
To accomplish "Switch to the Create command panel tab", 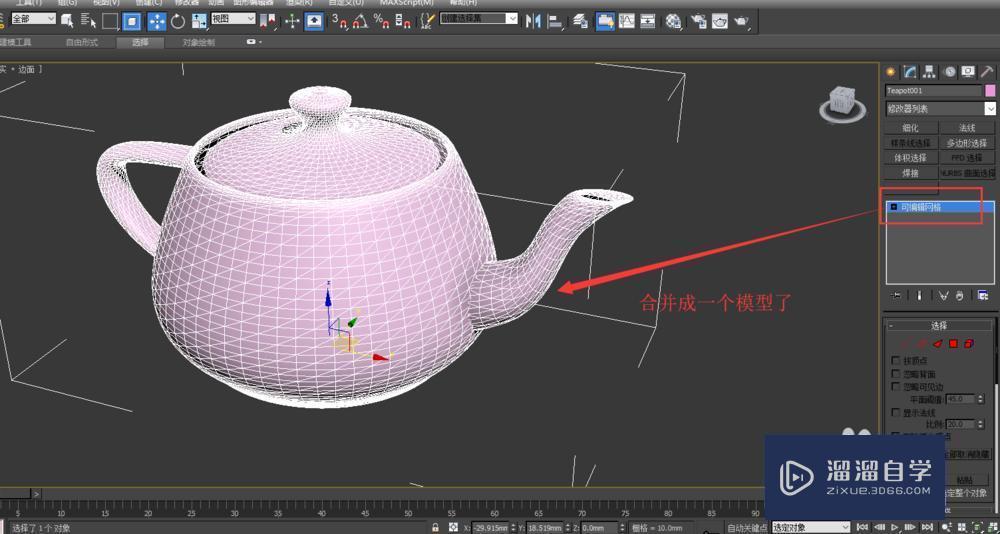I will tap(891, 71).
